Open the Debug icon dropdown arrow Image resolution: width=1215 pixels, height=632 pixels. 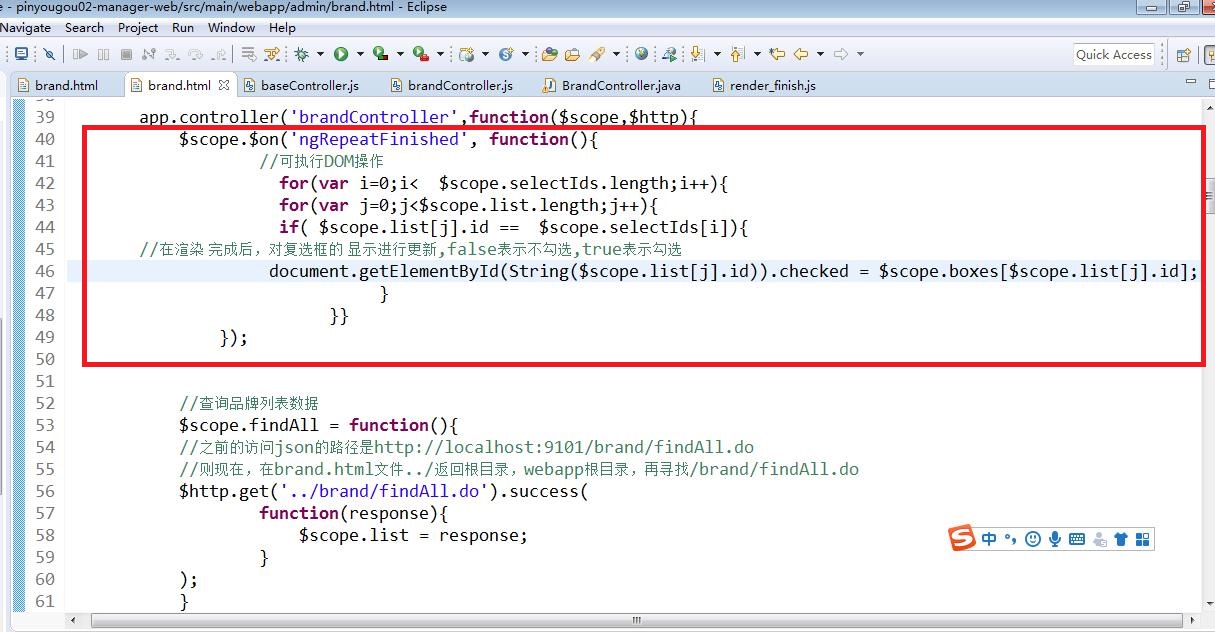(320, 54)
